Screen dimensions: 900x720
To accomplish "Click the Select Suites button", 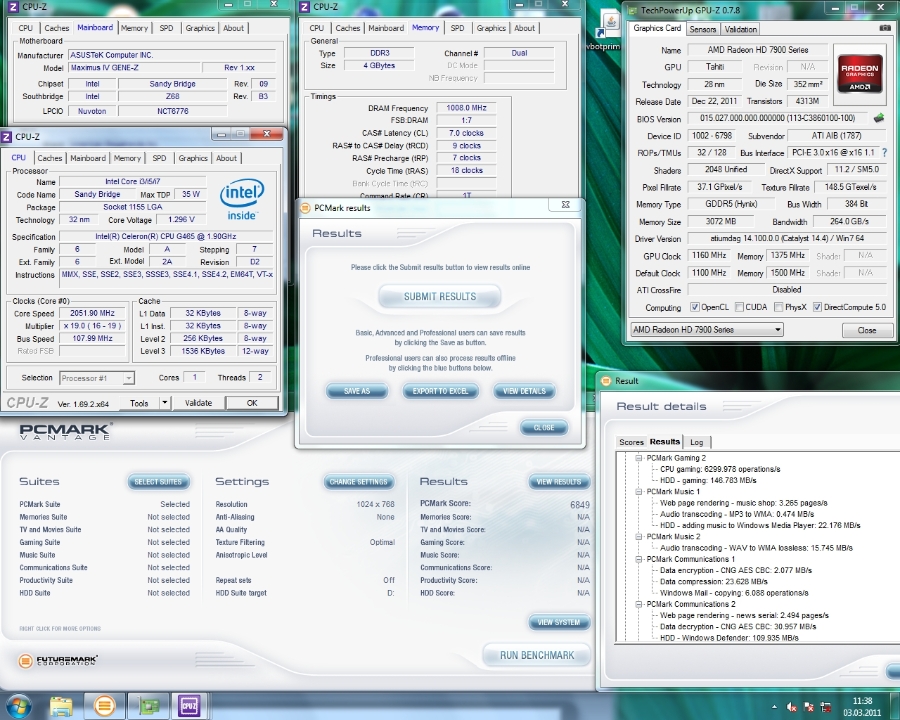I will (x=158, y=482).
